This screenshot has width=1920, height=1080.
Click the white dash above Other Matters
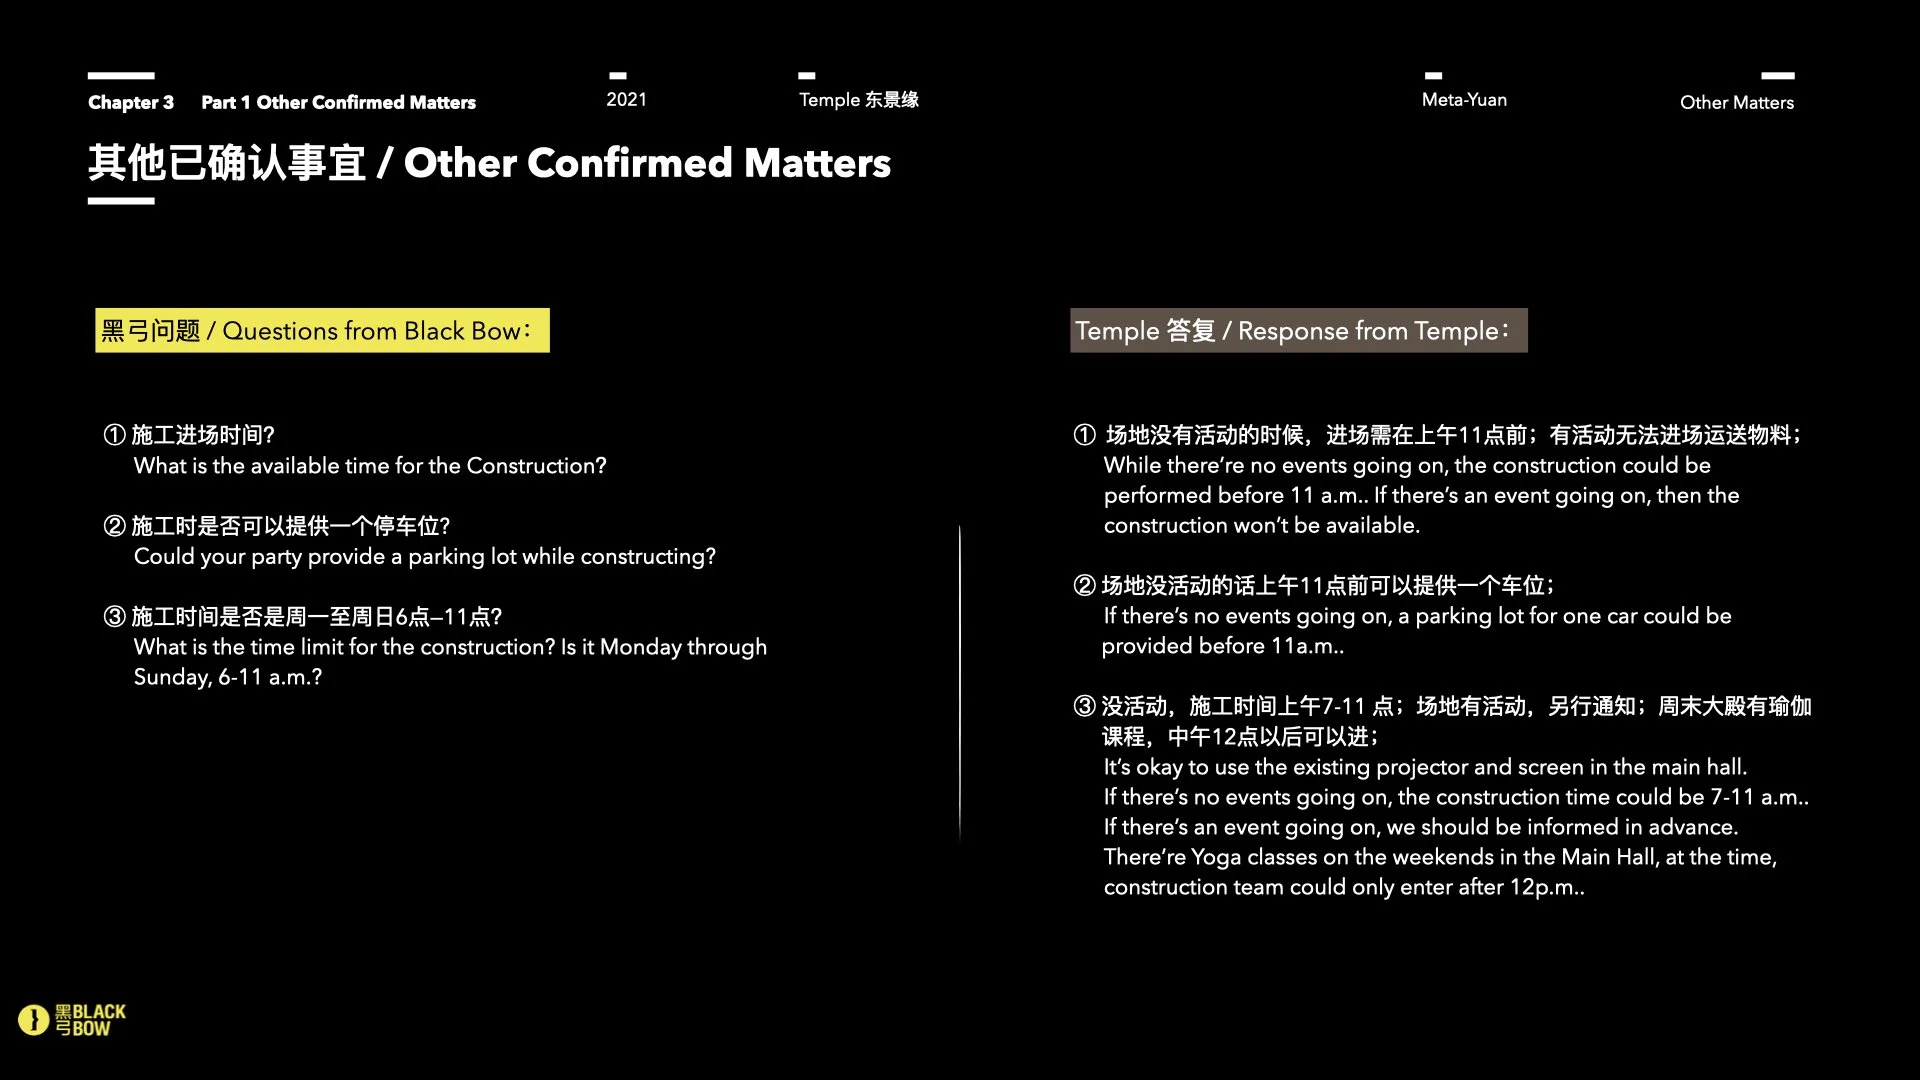click(x=1777, y=76)
